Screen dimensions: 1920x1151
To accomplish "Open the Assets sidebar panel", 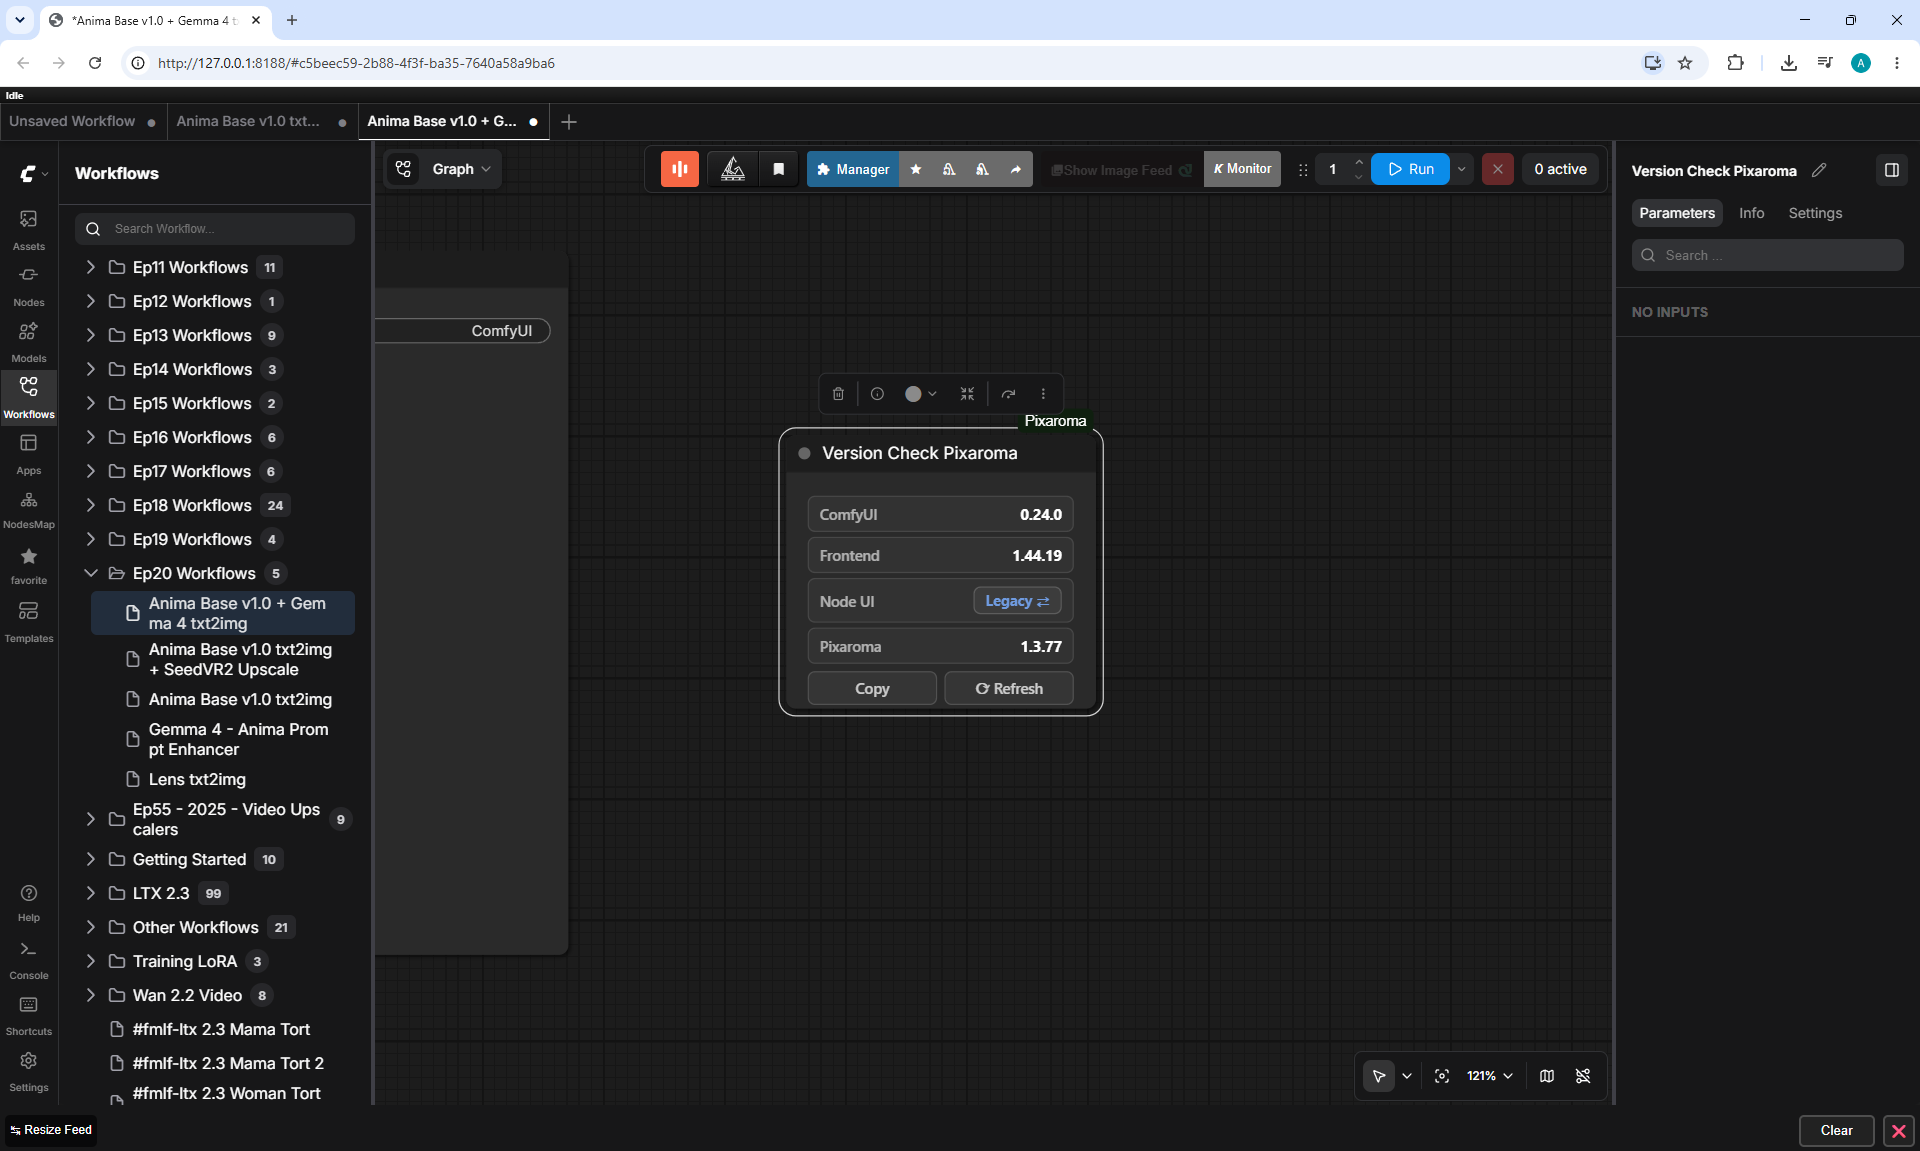I will (x=29, y=230).
